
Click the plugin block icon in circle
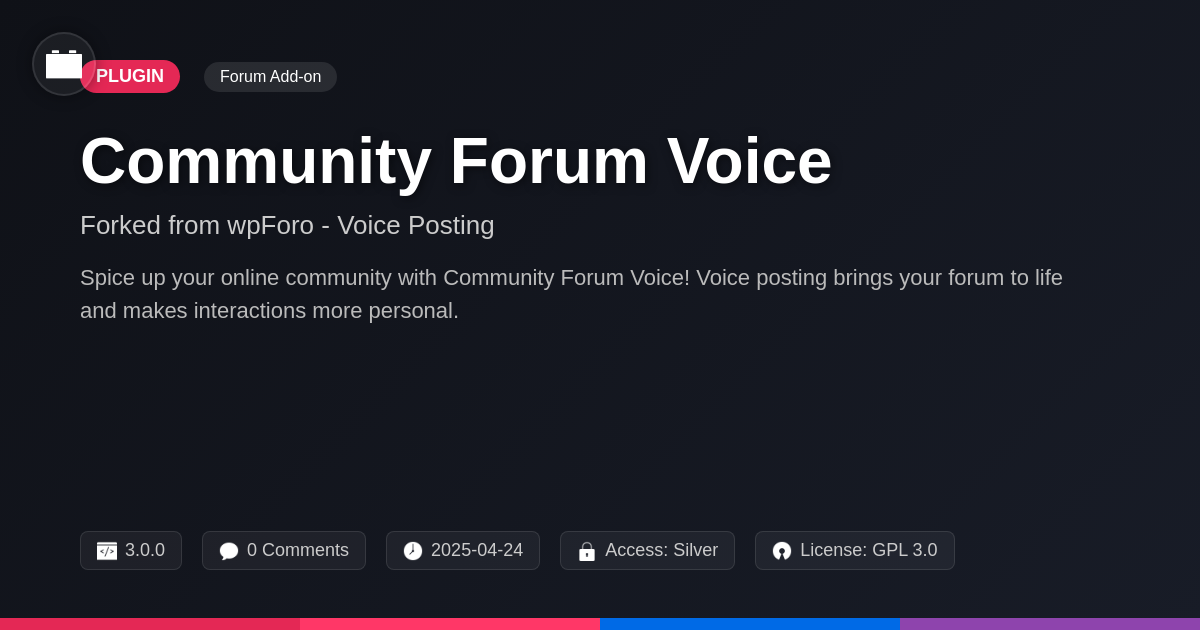coord(64,64)
